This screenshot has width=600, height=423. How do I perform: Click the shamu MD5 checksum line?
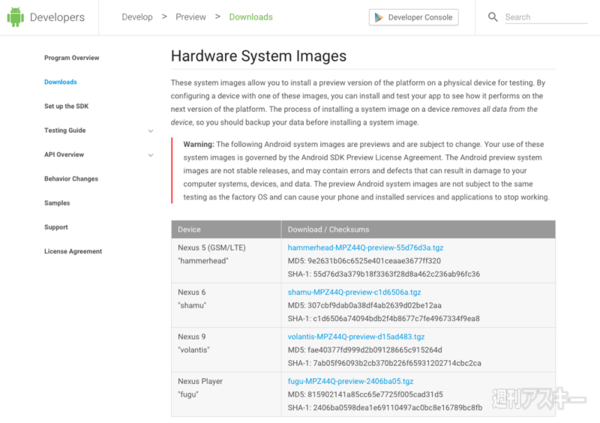point(365,305)
